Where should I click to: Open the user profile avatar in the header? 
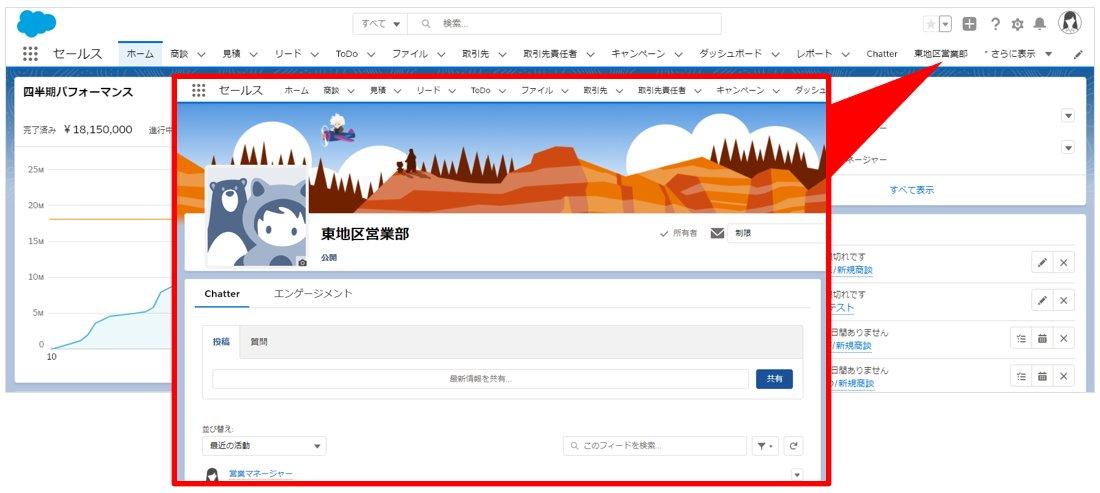point(1071,23)
